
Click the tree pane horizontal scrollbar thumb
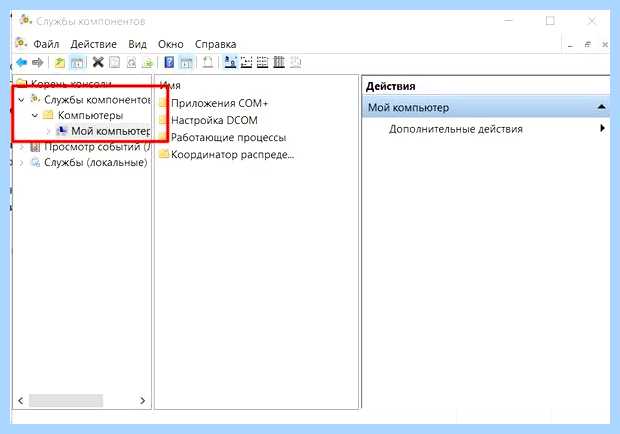pyautogui.click(x=66, y=400)
